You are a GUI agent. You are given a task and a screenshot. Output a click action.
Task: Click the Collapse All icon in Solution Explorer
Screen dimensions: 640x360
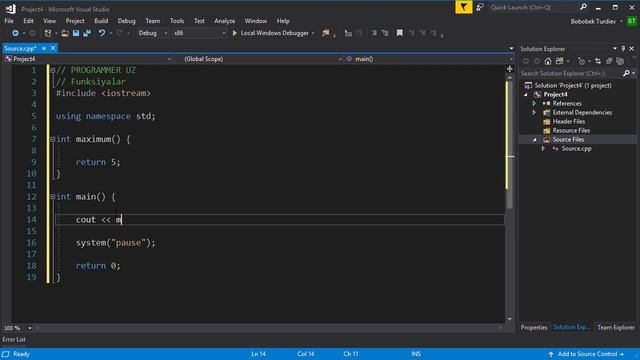pos(609,61)
